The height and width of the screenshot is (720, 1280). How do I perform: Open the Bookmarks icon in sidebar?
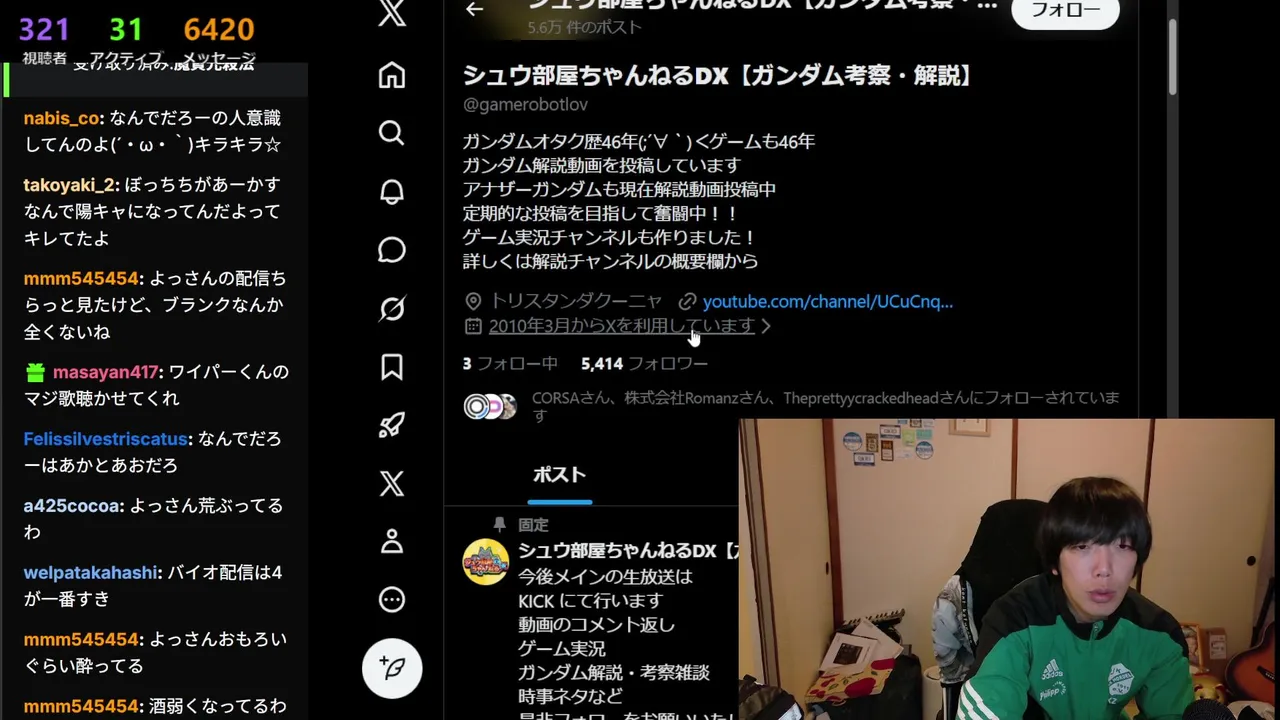pyautogui.click(x=392, y=367)
